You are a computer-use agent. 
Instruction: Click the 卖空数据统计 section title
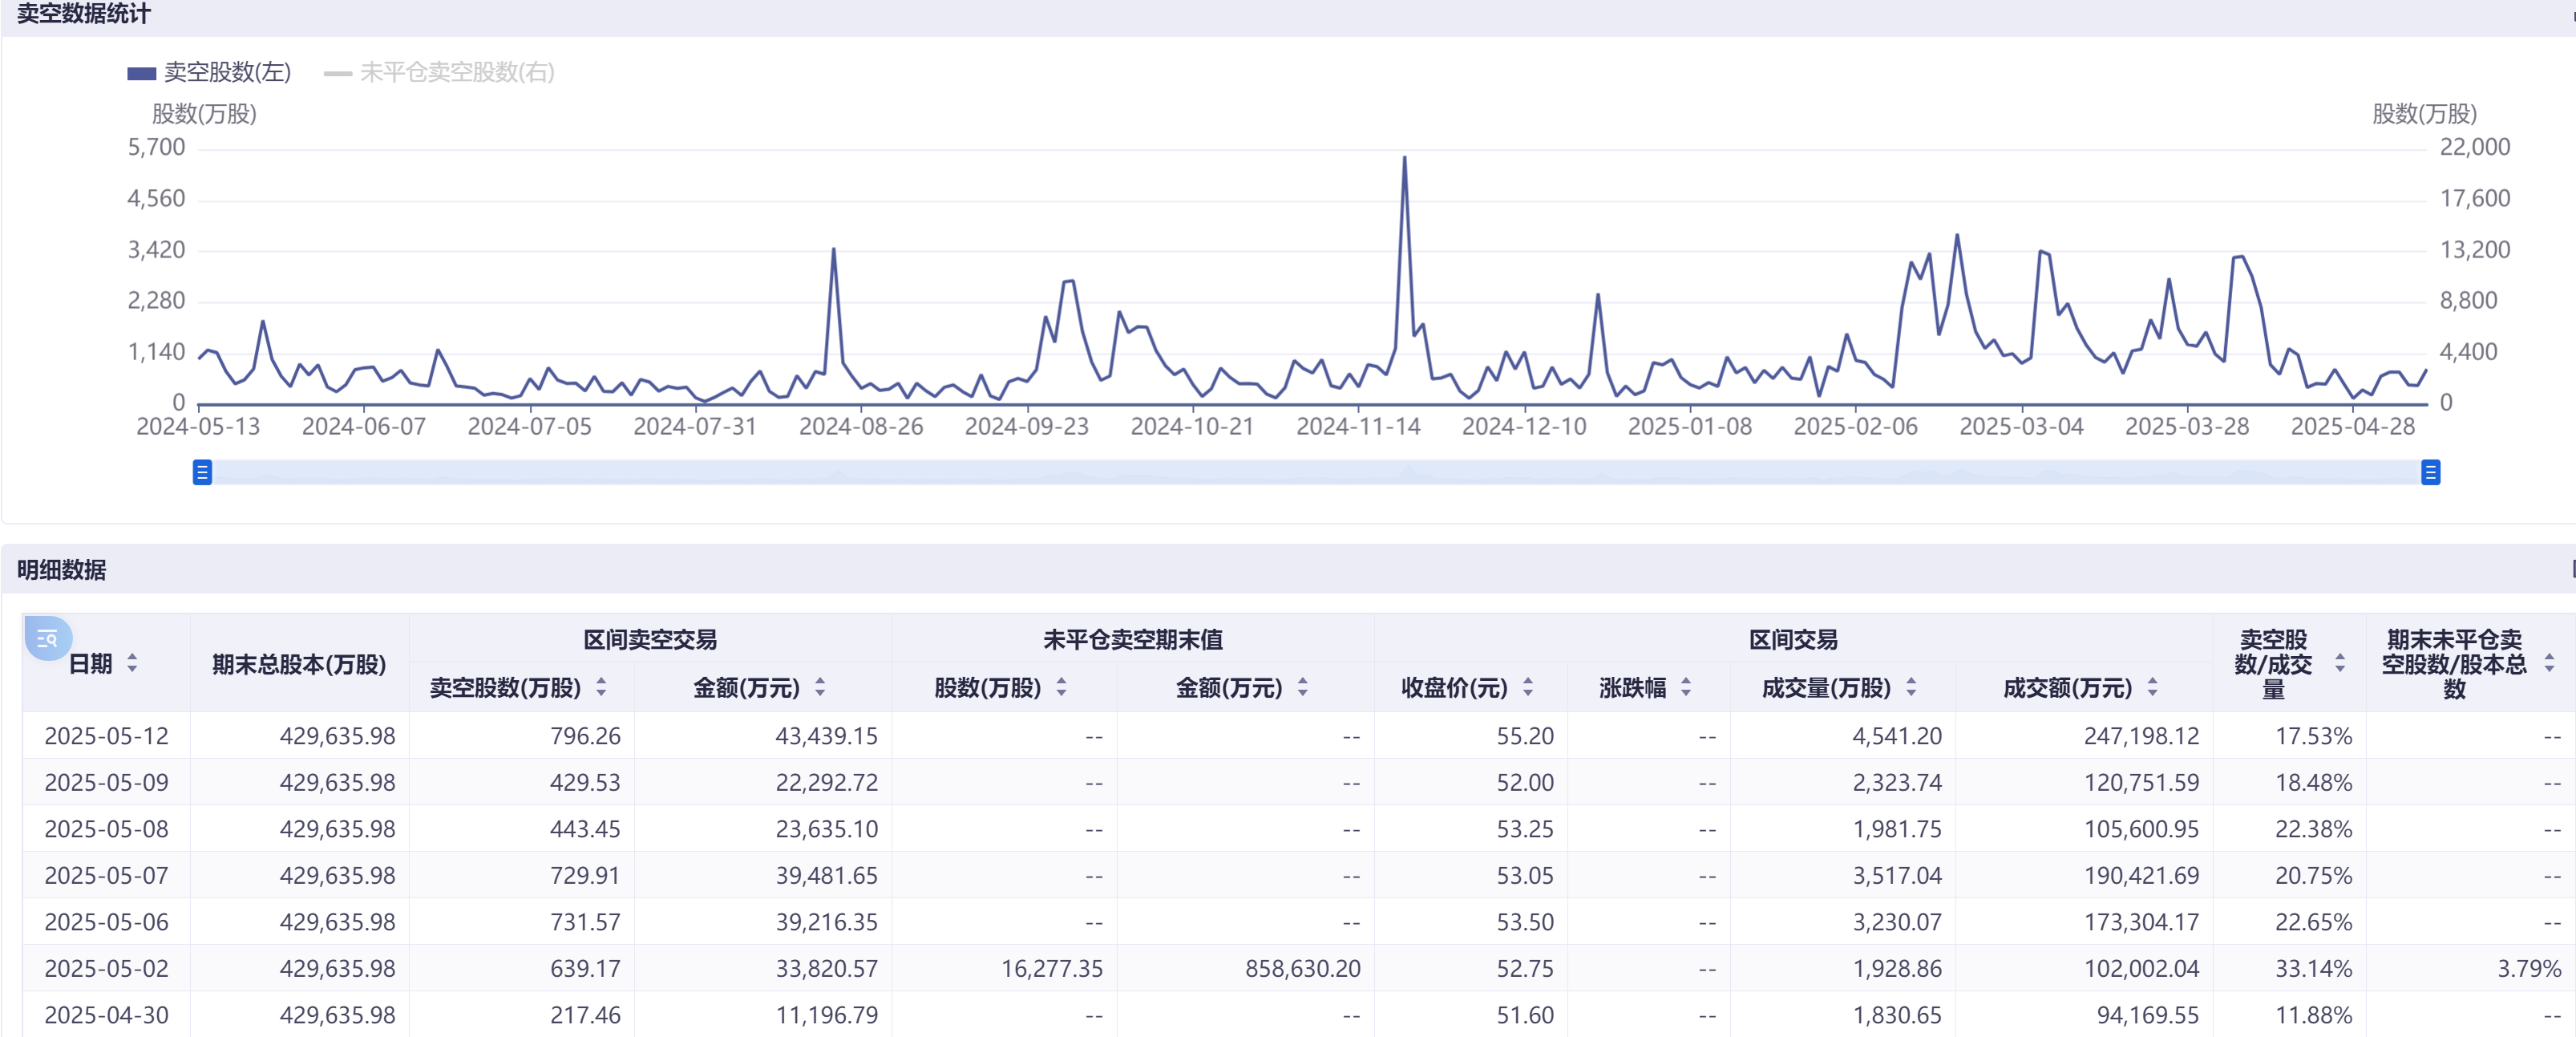pyautogui.click(x=84, y=14)
